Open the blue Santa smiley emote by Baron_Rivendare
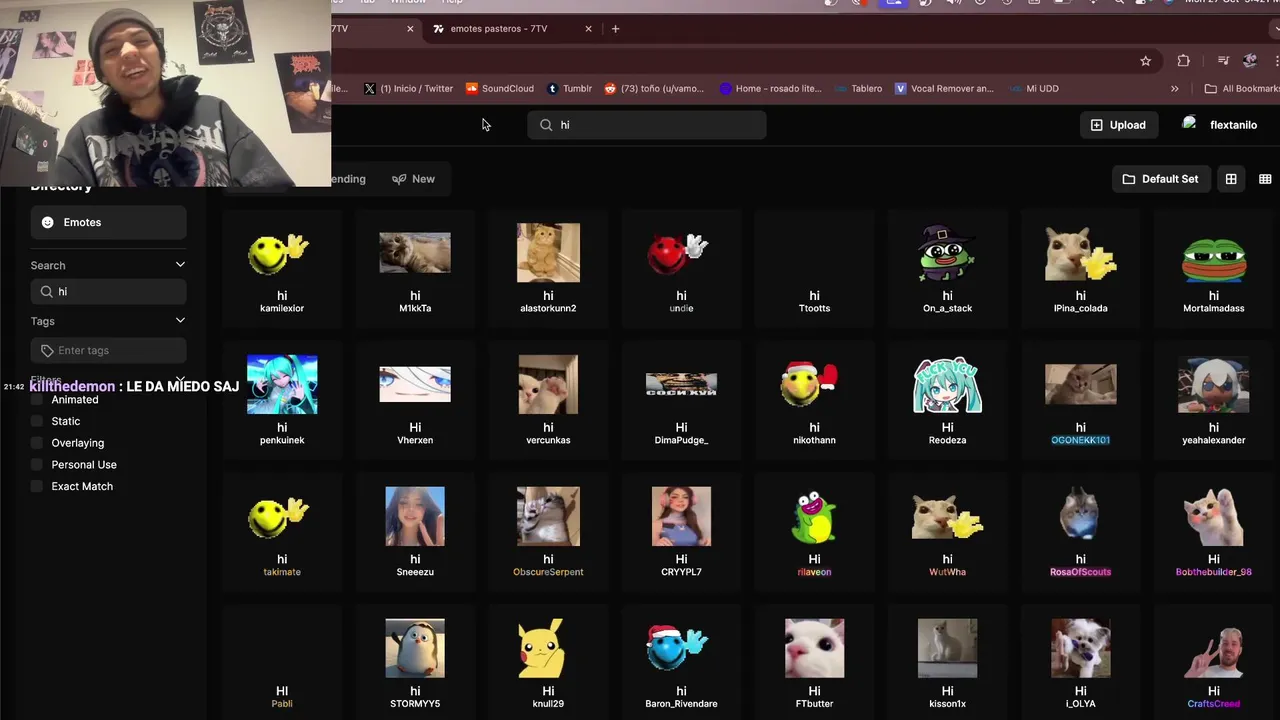The width and height of the screenshot is (1280, 720). (677, 648)
